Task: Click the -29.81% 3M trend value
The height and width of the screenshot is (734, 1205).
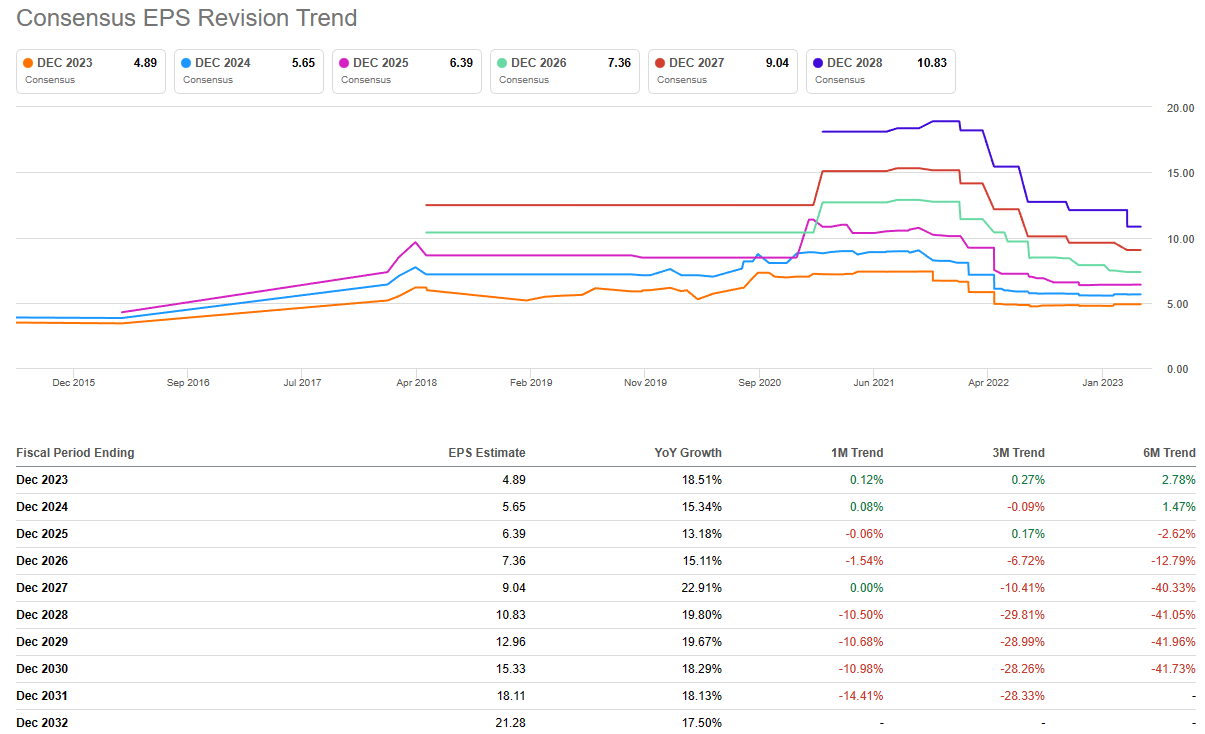Action: [1022, 615]
